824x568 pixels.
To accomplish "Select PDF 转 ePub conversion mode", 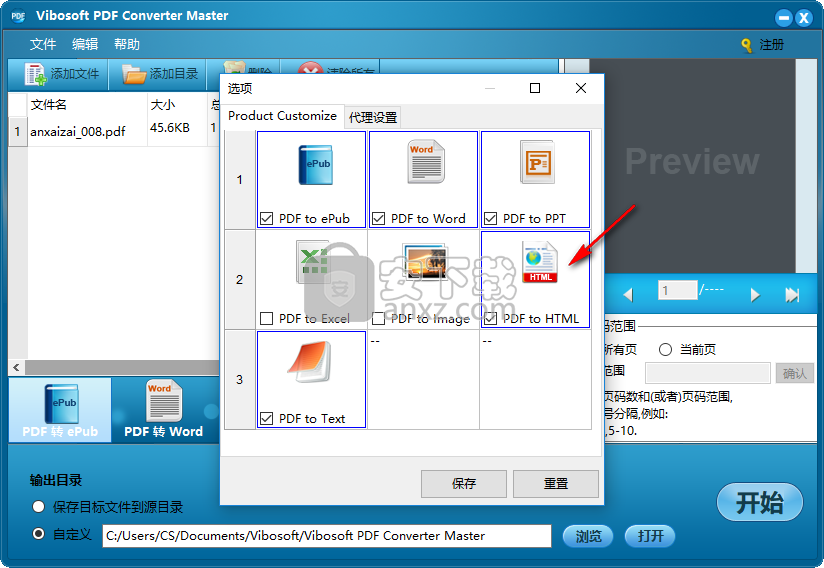I will click(60, 410).
